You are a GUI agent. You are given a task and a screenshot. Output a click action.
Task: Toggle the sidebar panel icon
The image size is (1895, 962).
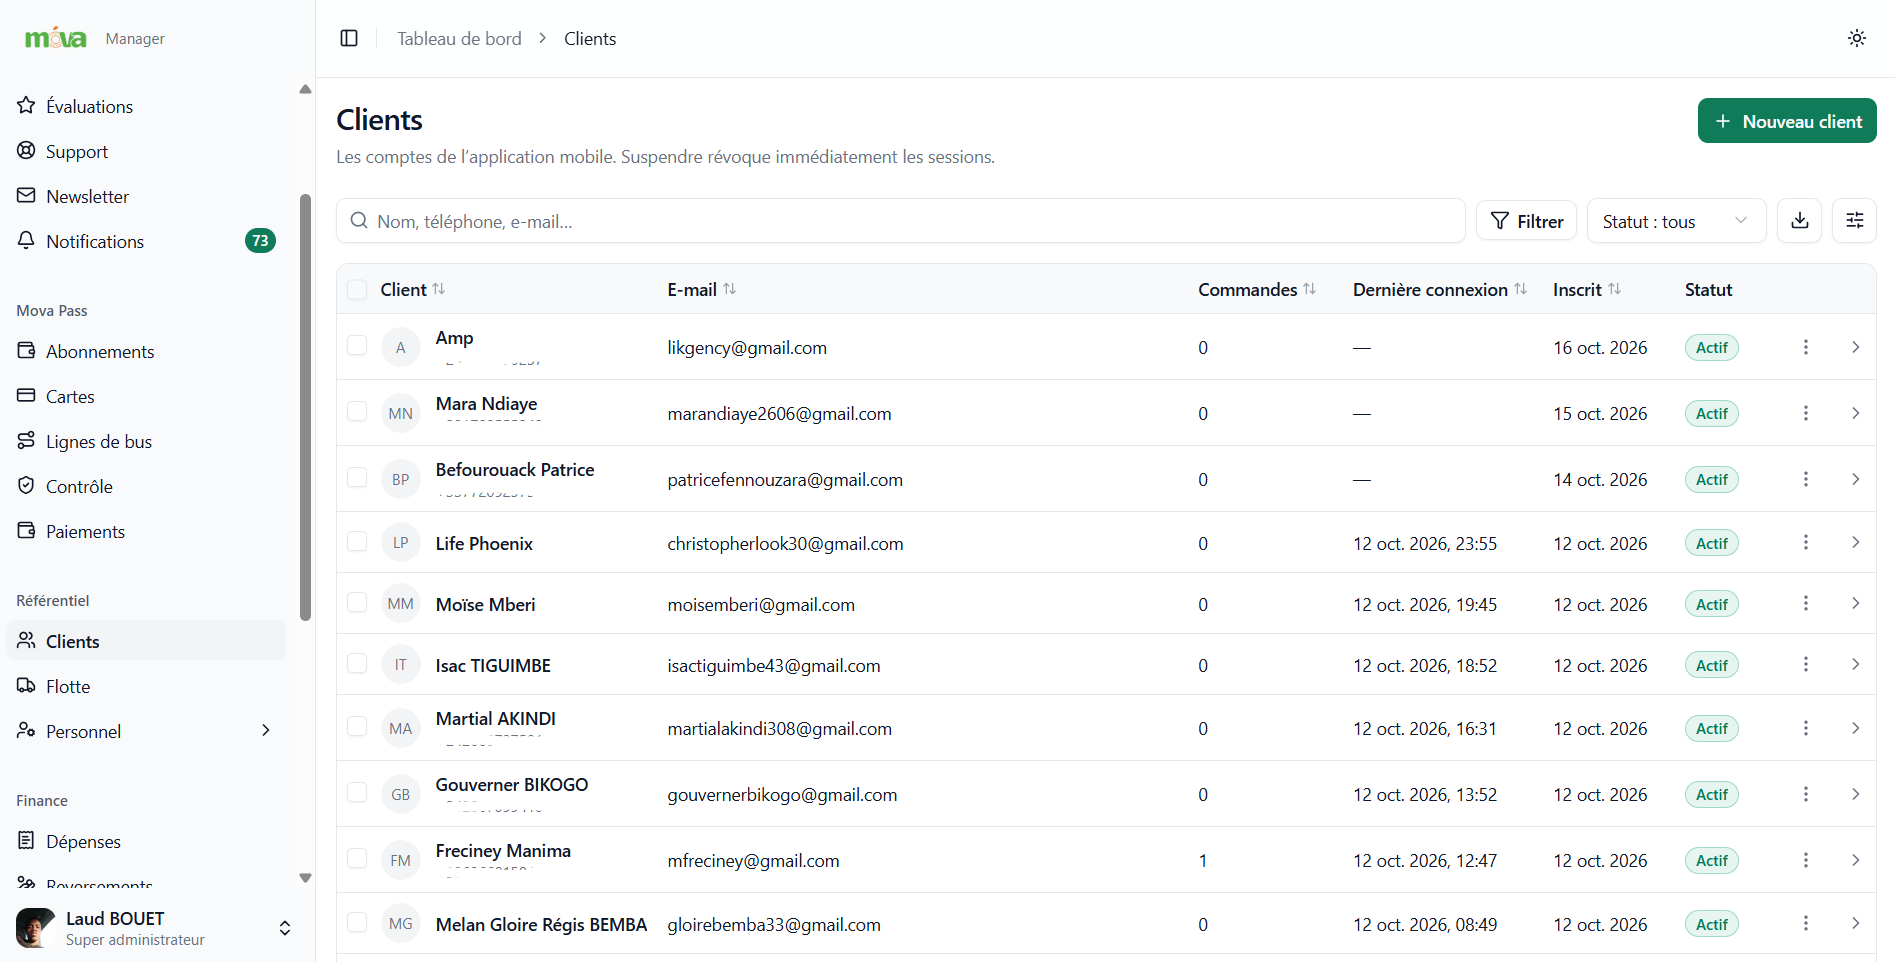point(349,38)
